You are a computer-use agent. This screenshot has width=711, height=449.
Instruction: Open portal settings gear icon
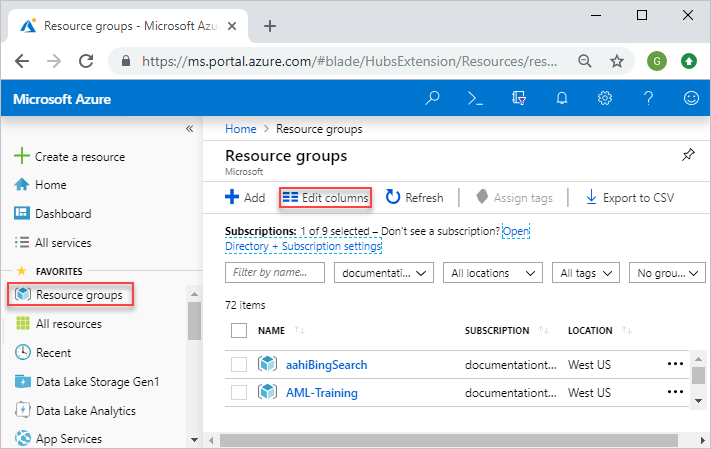[604, 98]
